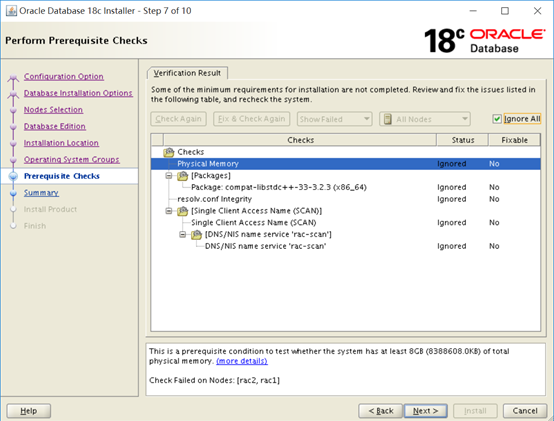Click Ignored status of resolv.conf Integrity
This screenshot has width=554, height=421.
tap(452, 199)
